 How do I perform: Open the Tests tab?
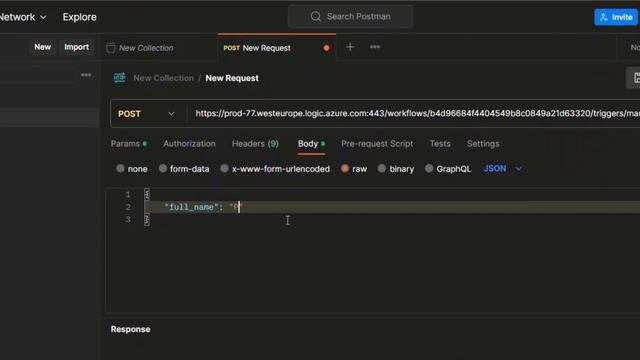pos(440,144)
